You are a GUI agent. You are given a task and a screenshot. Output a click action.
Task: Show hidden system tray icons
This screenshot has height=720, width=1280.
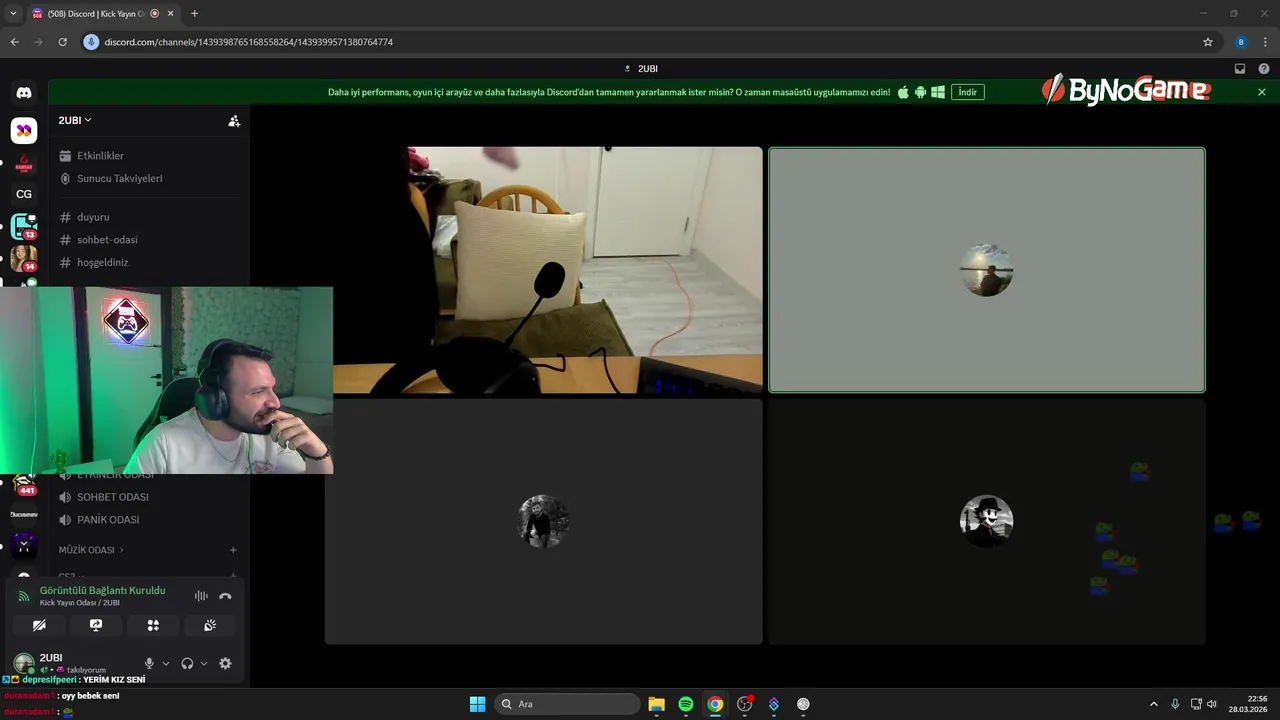tap(1153, 704)
